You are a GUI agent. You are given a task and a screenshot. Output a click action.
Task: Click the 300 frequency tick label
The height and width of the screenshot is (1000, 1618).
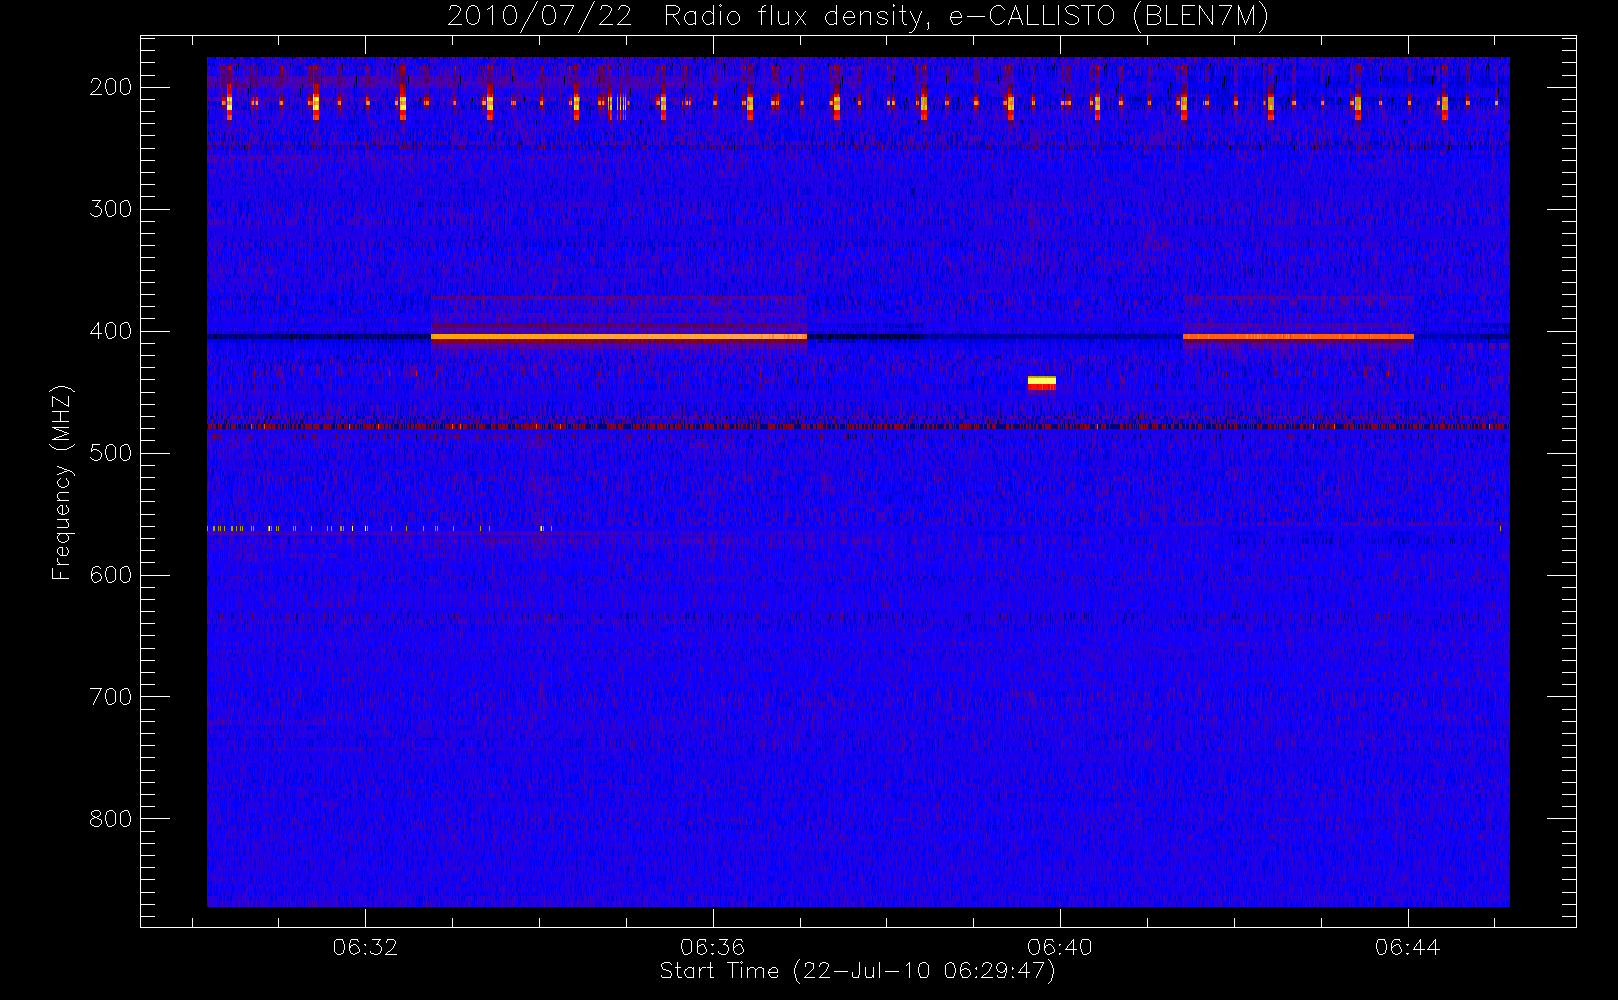coord(111,209)
